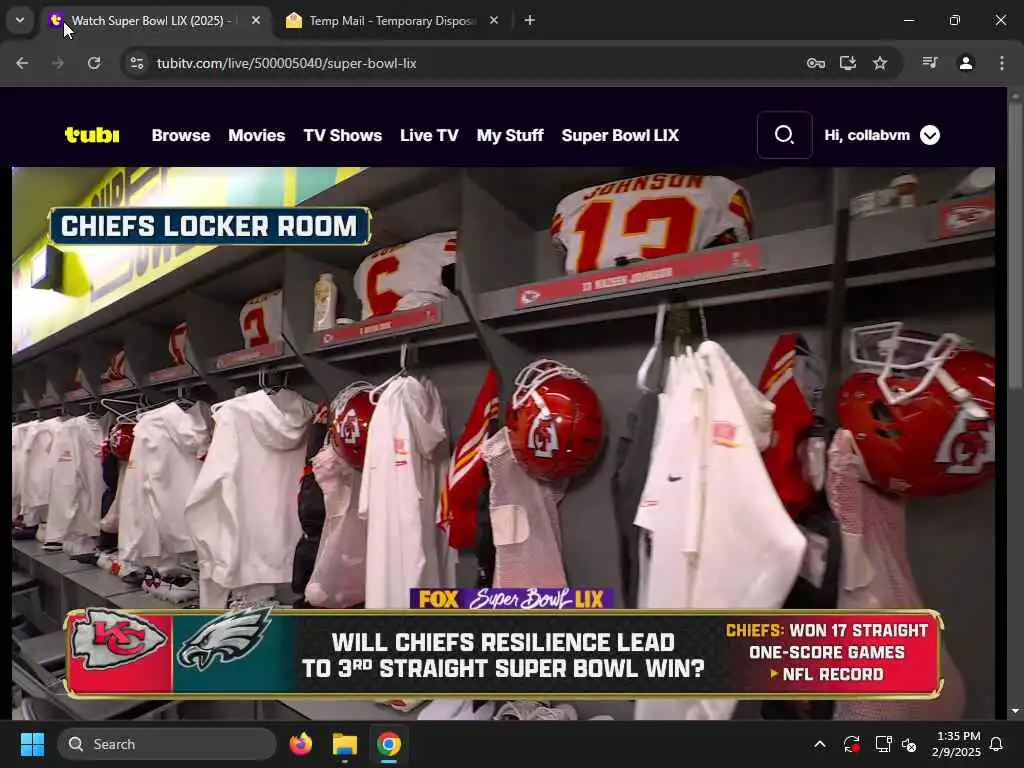Click the browser back arrow
The height and width of the screenshot is (768, 1024).
click(22, 63)
